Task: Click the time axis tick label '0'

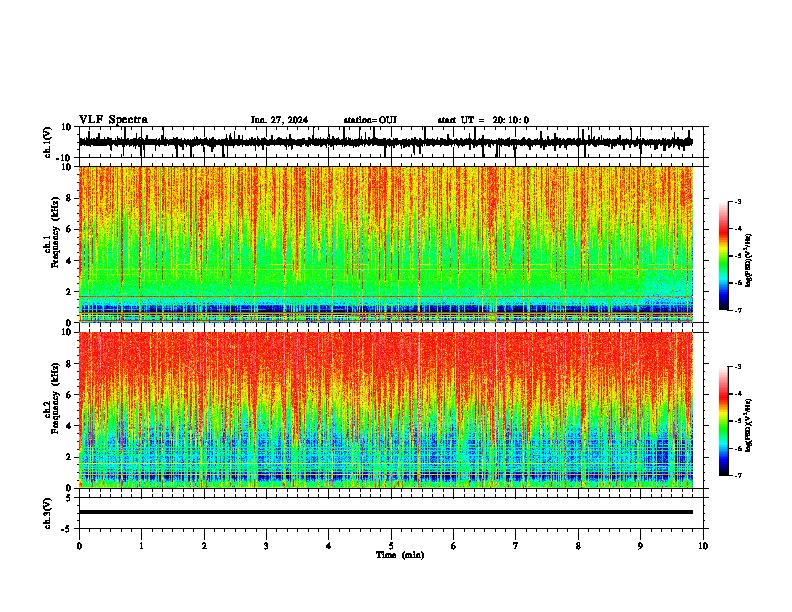Action: click(x=79, y=546)
